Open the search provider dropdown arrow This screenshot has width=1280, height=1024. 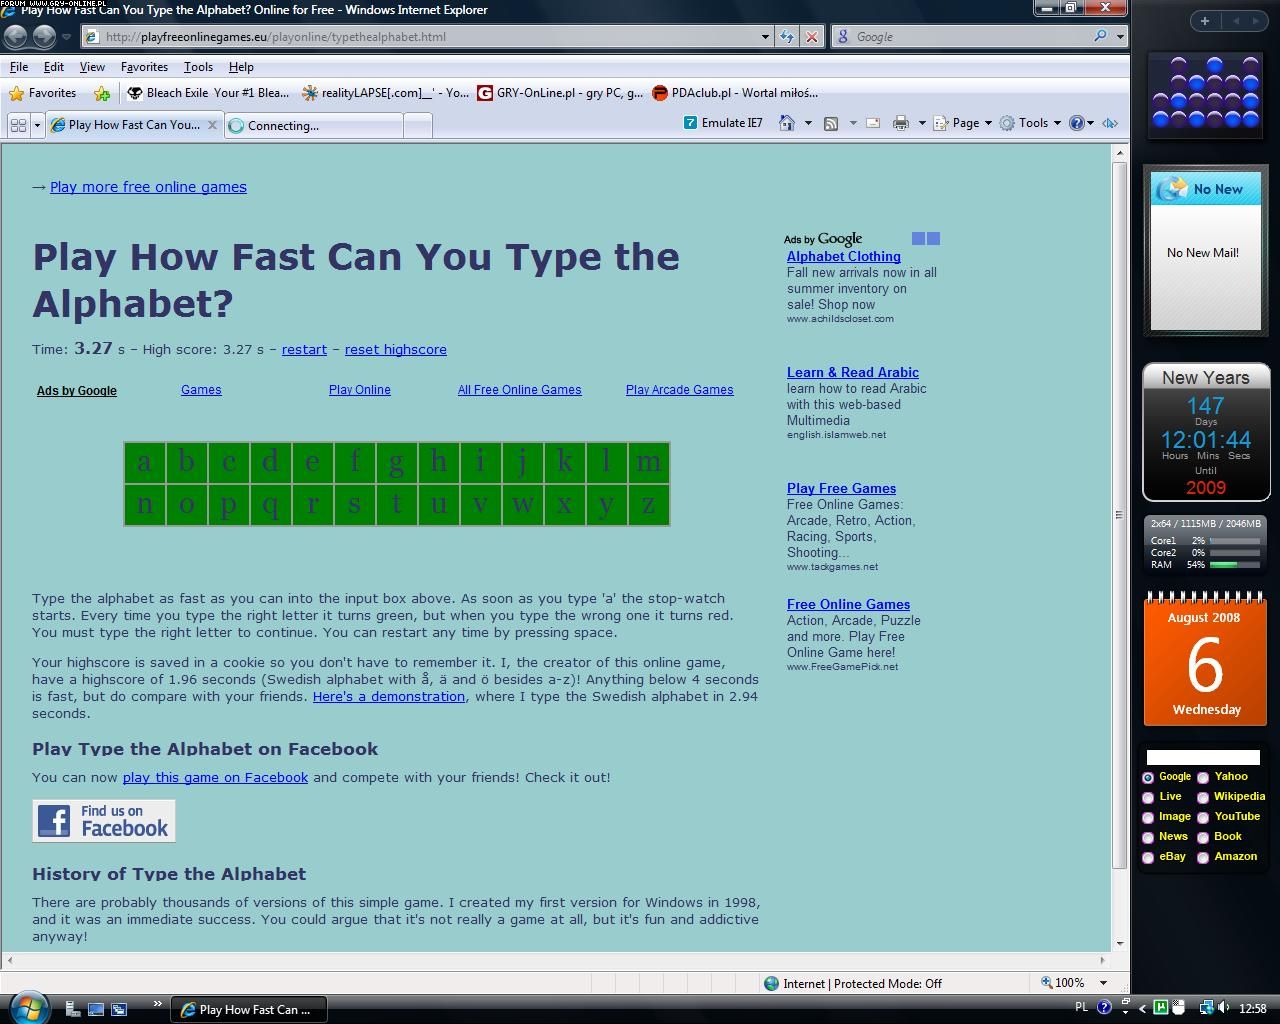[x=1119, y=36]
